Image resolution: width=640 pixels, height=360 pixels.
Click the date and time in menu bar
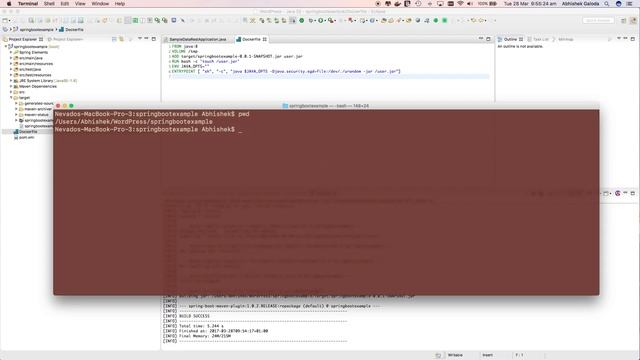(530, 4)
